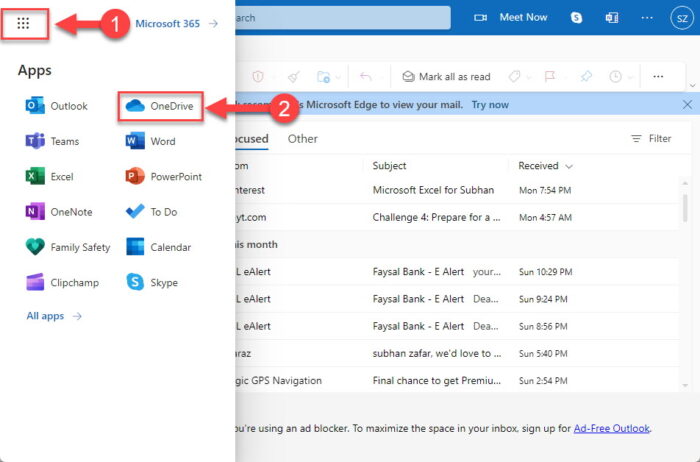Click the reply arrow icon

tap(366, 77)
